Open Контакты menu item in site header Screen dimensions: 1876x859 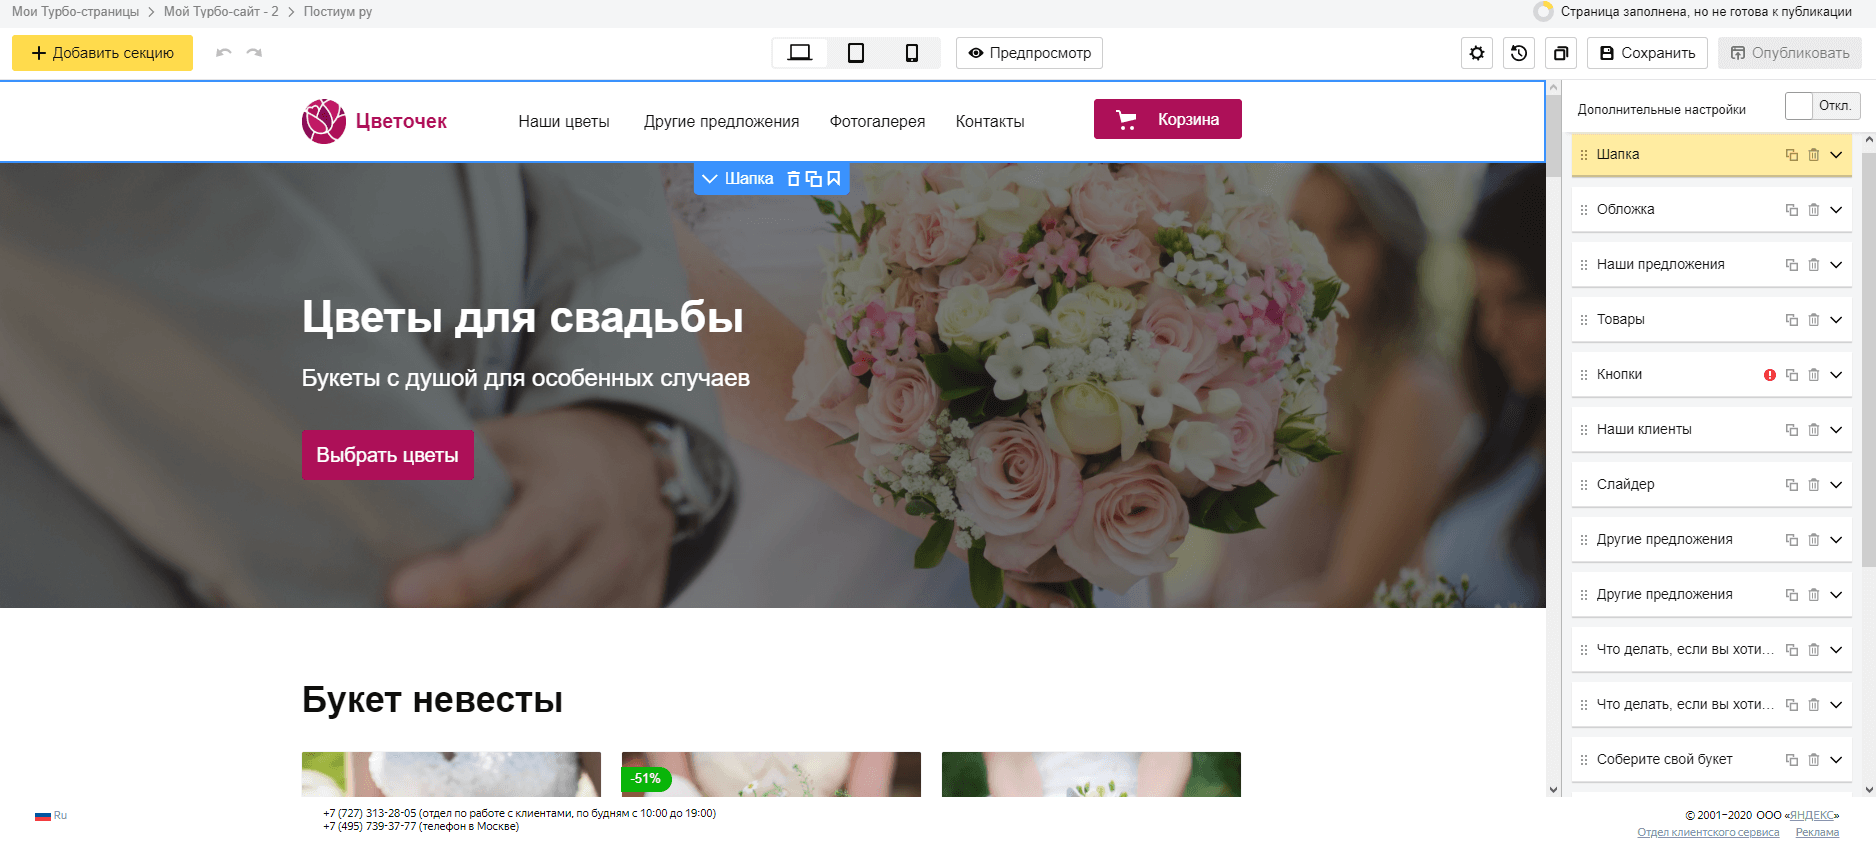989,122
